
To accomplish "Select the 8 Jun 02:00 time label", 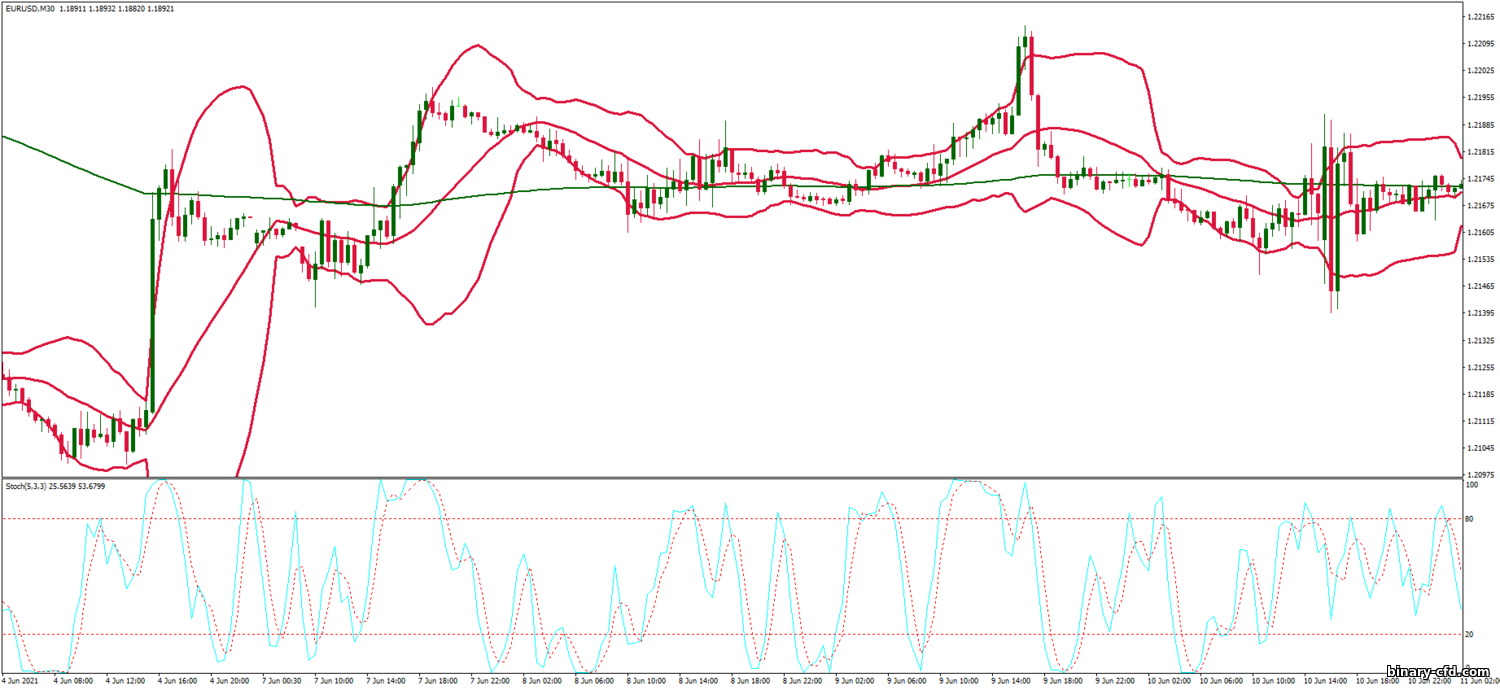I will point(540,681).
